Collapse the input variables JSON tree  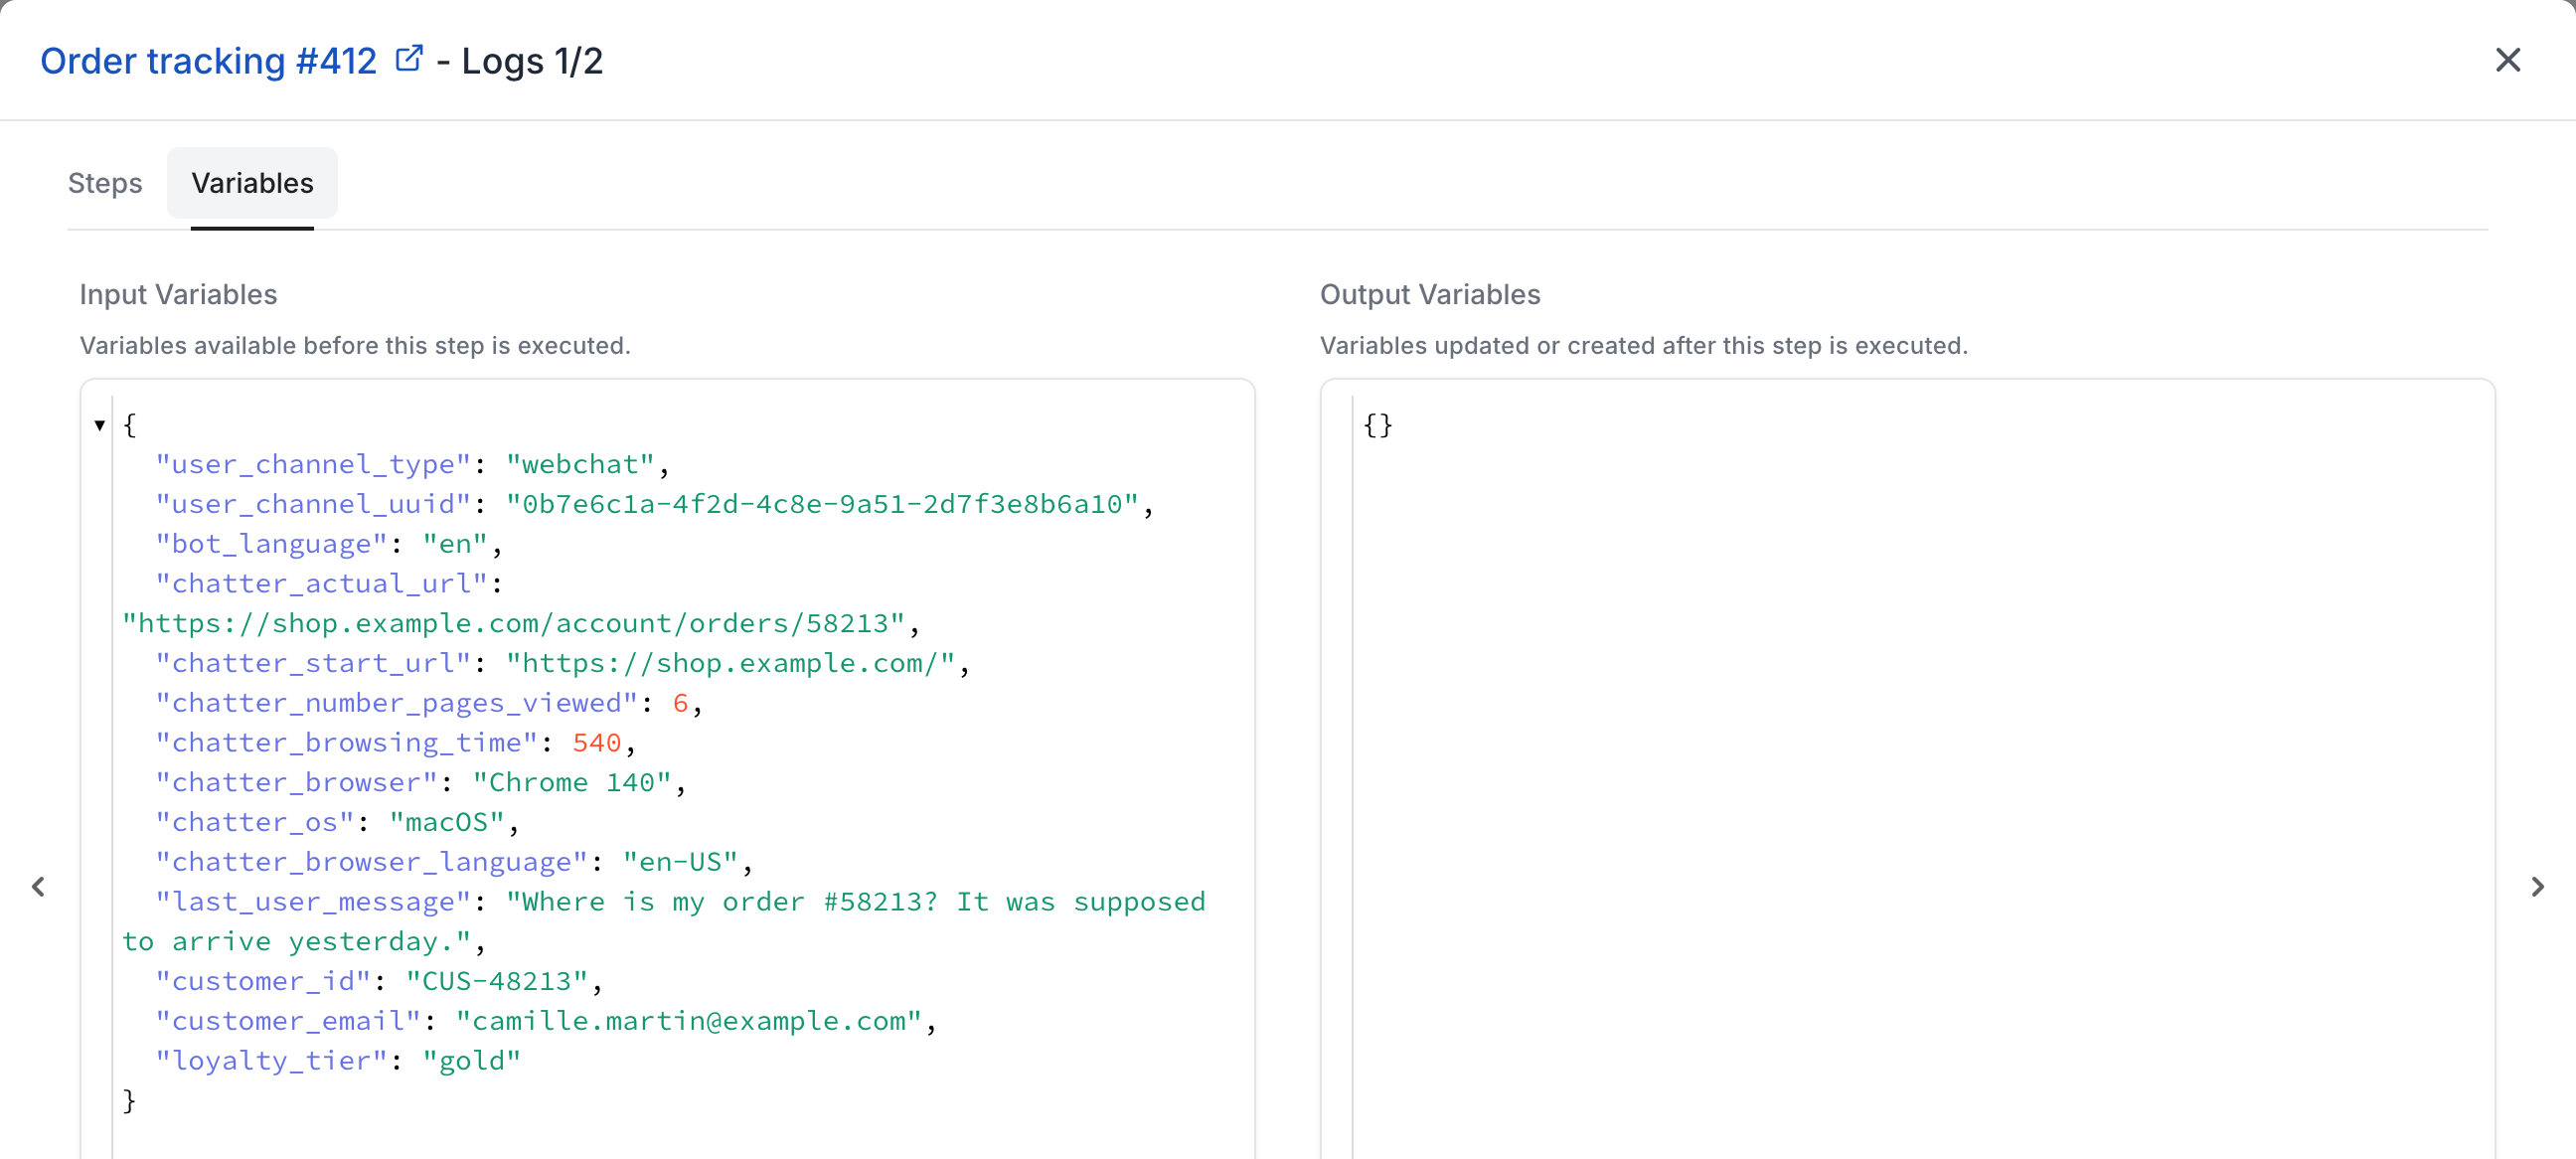(x=100, y=425)
